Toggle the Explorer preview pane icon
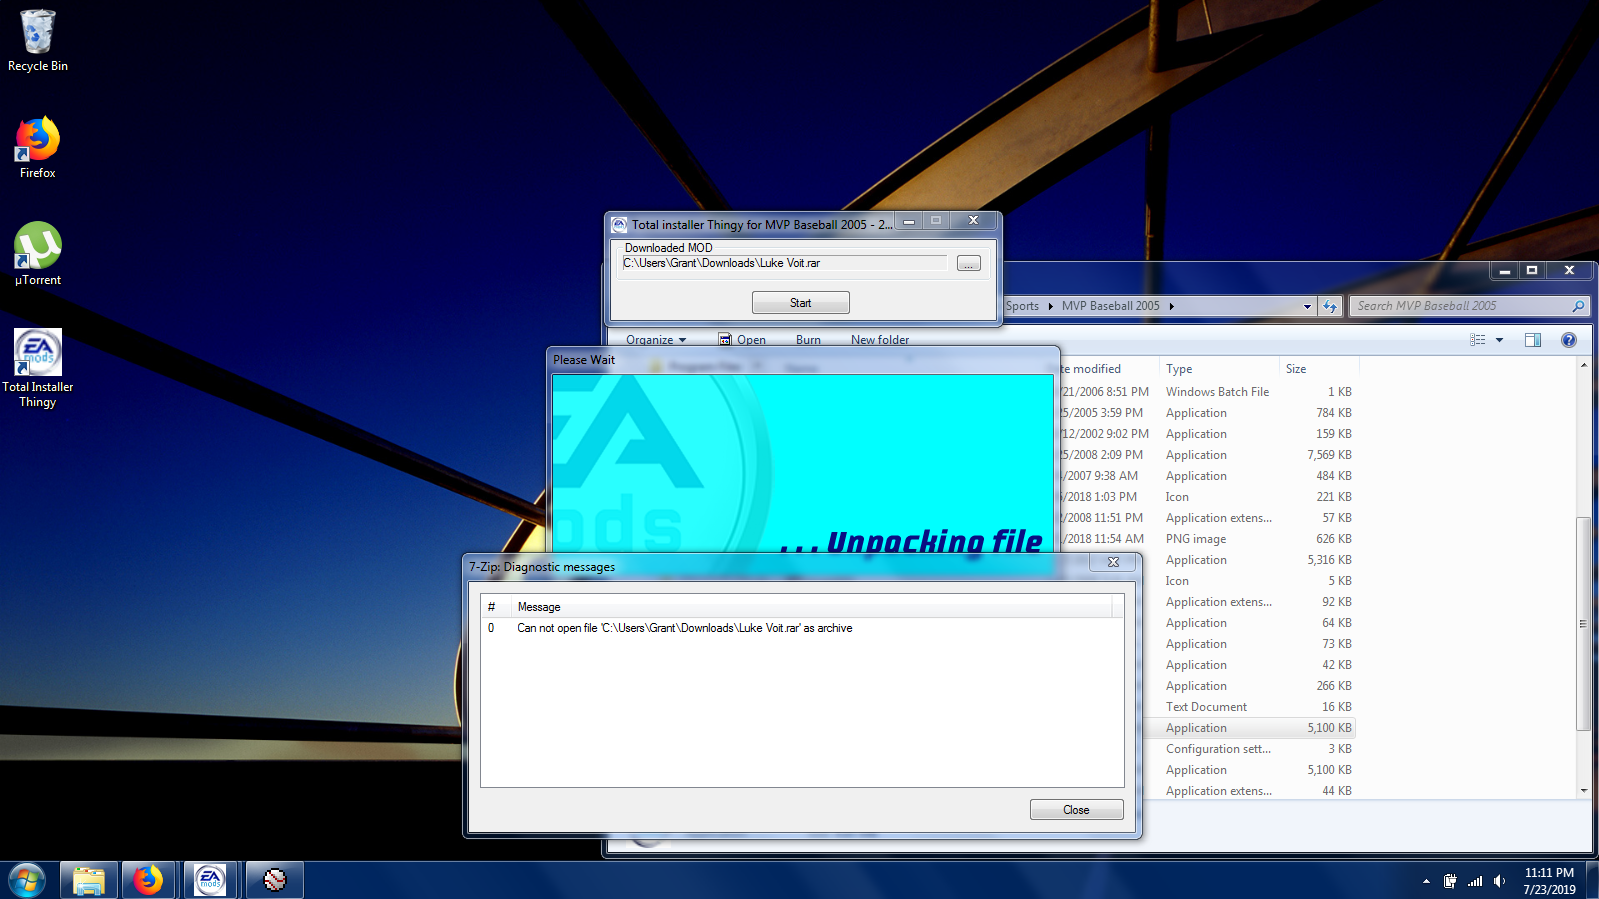The width and height of the screenshot is (1599, 899). tap(1532, 340)
